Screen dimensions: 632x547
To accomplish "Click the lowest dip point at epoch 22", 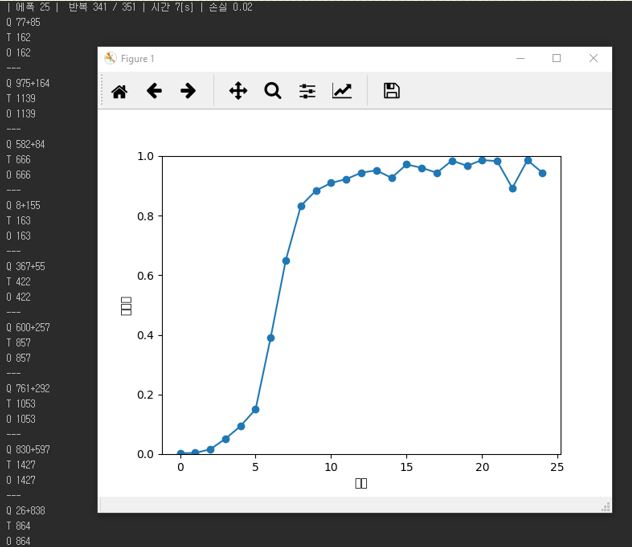I will (512, 189).
